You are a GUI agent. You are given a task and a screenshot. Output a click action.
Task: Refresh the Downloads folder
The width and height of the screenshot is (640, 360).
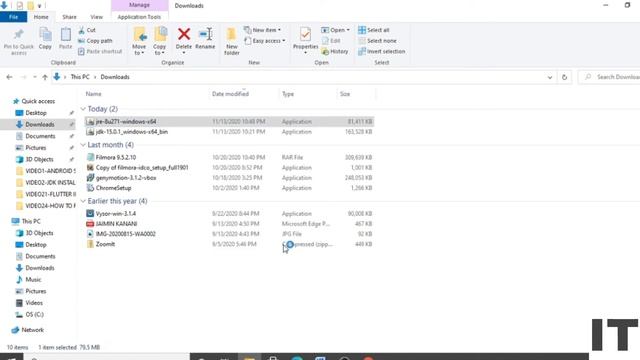[x=564, y=77]
